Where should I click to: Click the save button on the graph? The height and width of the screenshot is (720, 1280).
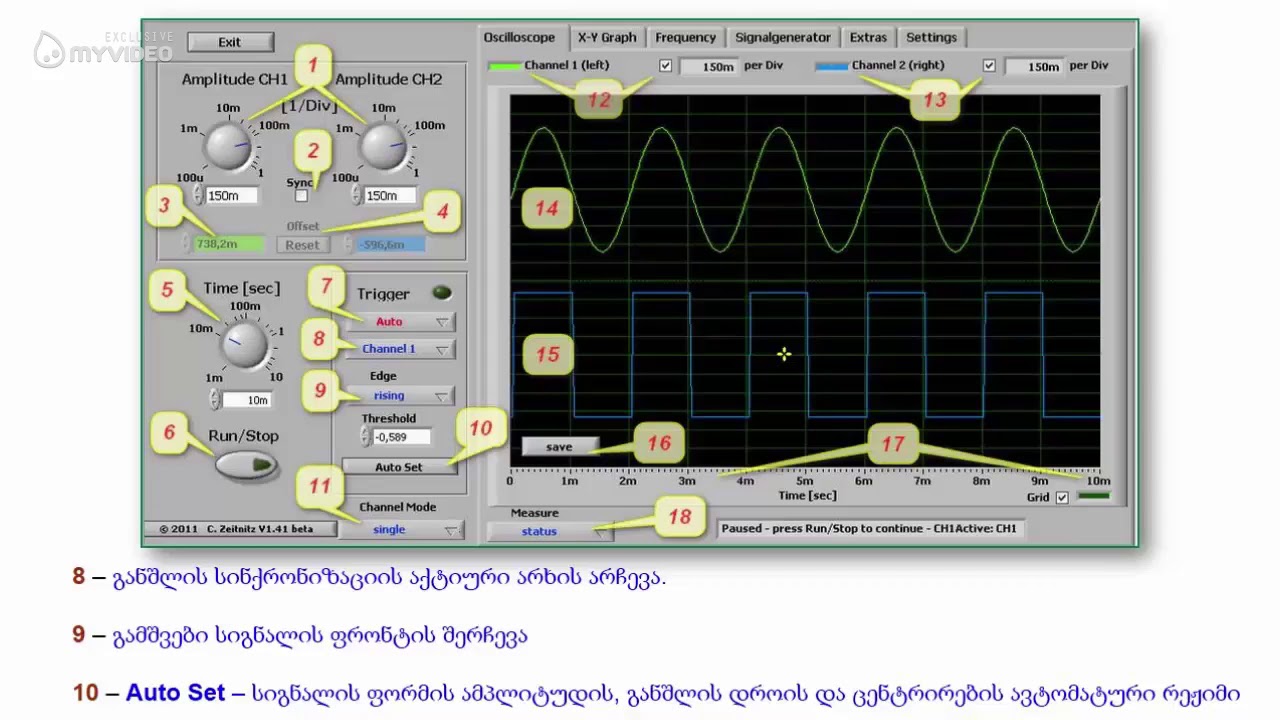(559, 447)
